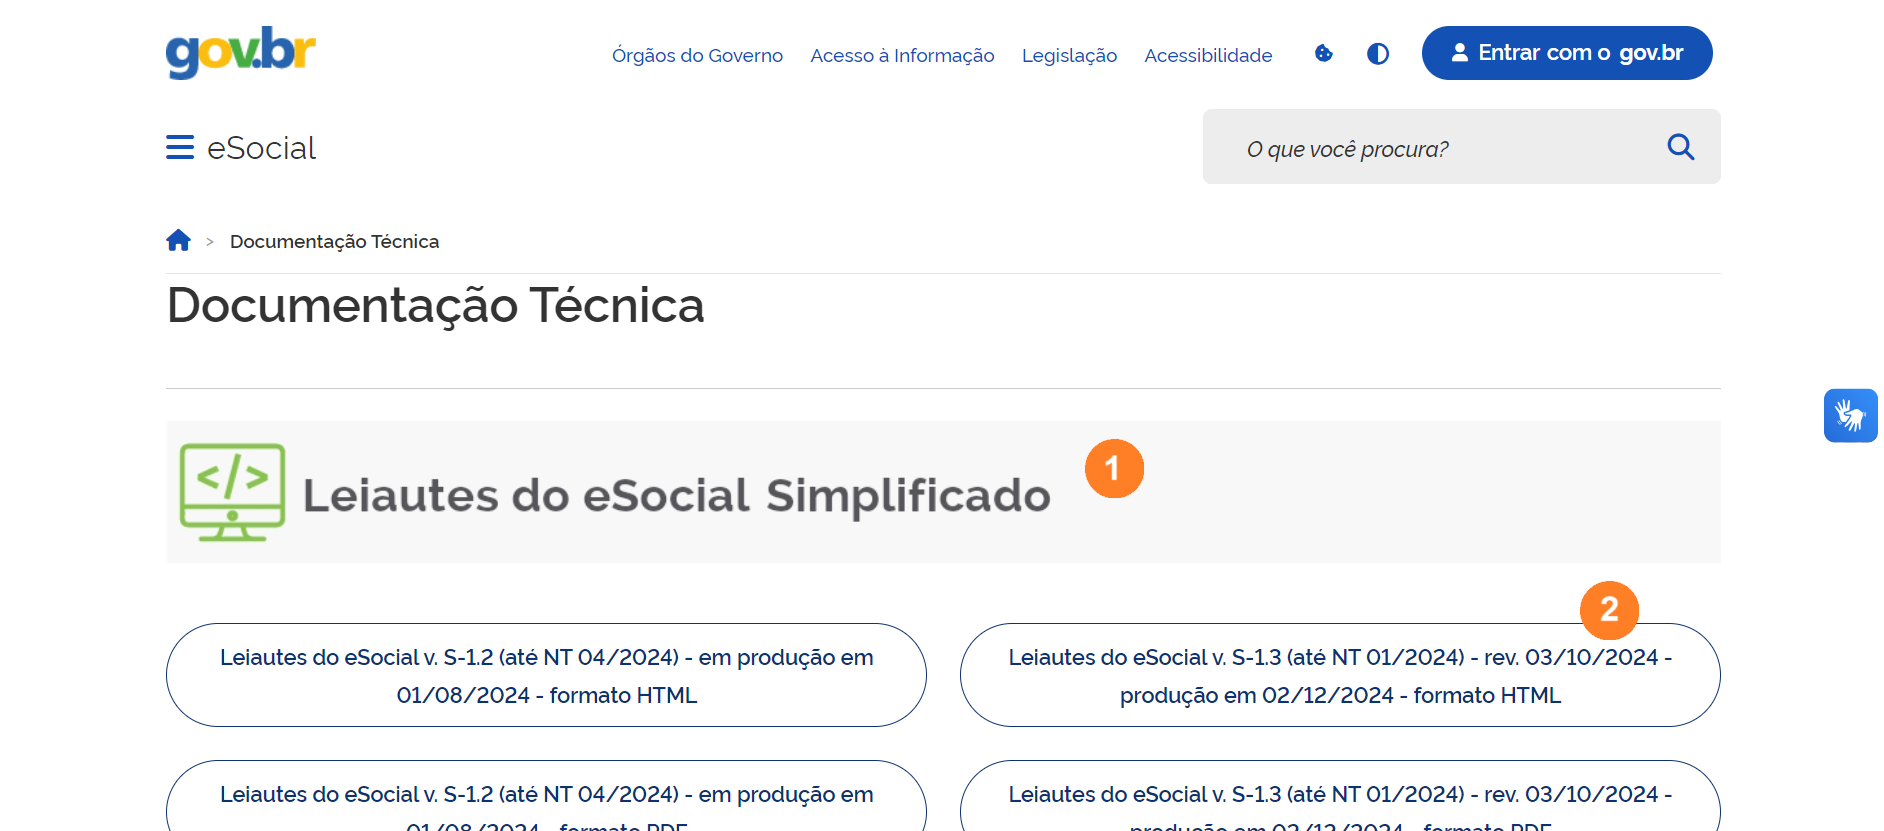Screen dimensions: 1884x831
Task: Open the cookie settings icon
Action: point(1323,54)
